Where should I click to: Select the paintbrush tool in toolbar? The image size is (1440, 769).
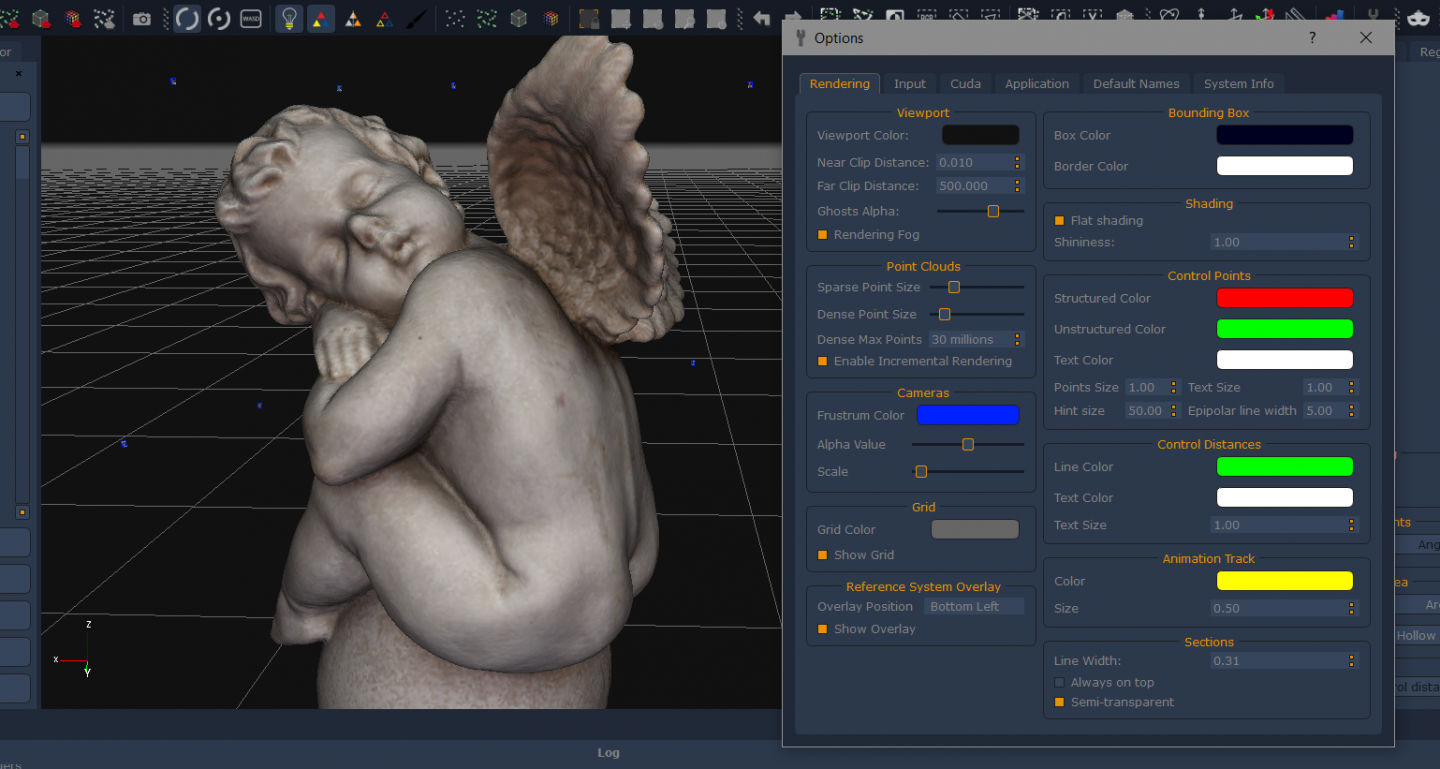coord(417,19)
